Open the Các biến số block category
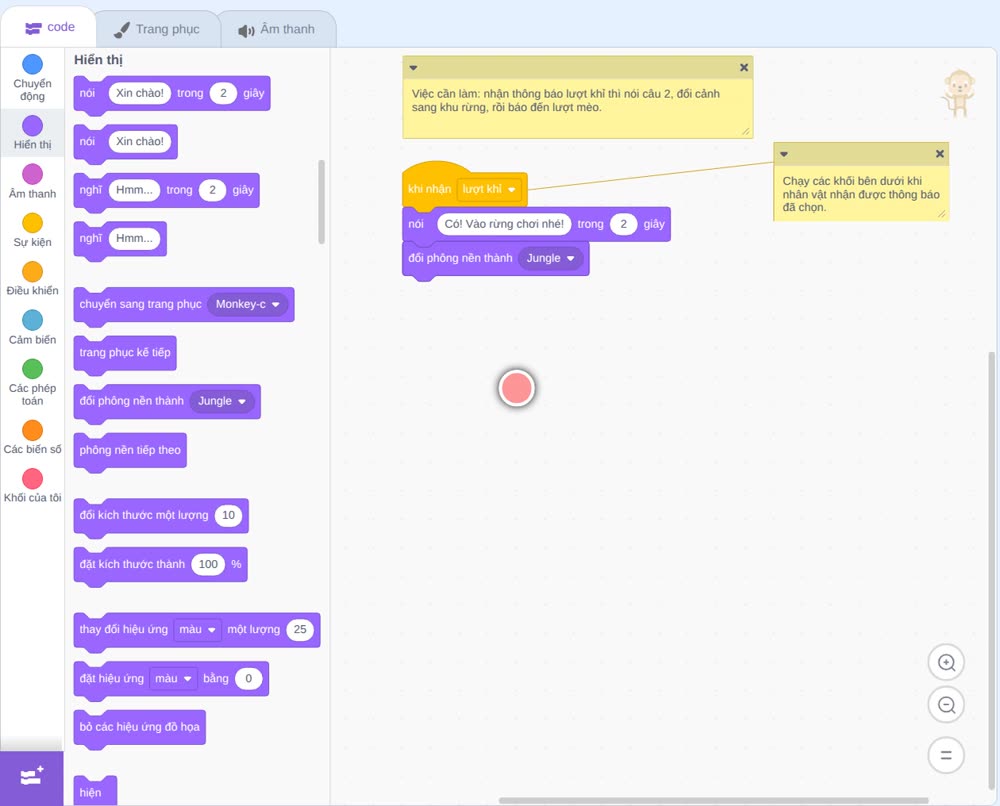This screenshot has height=806, width=1000. pos(32,437)
